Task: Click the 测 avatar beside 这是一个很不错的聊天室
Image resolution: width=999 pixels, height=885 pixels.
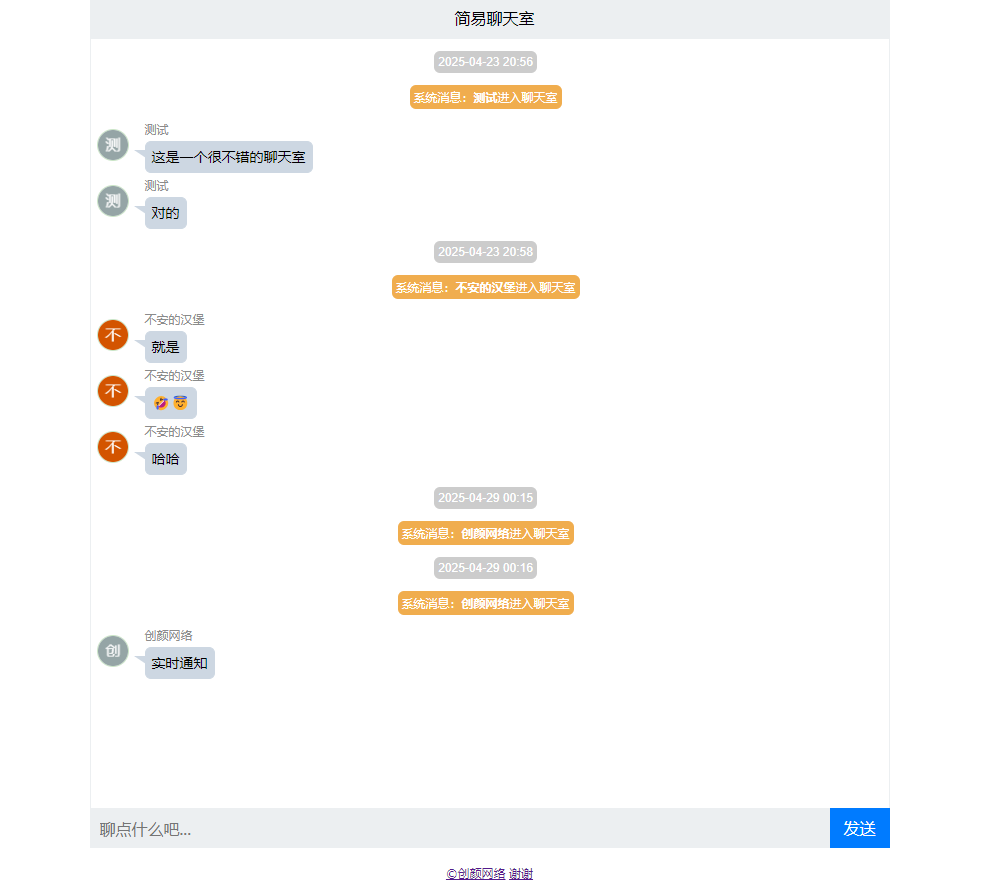Action: [113, 145]
